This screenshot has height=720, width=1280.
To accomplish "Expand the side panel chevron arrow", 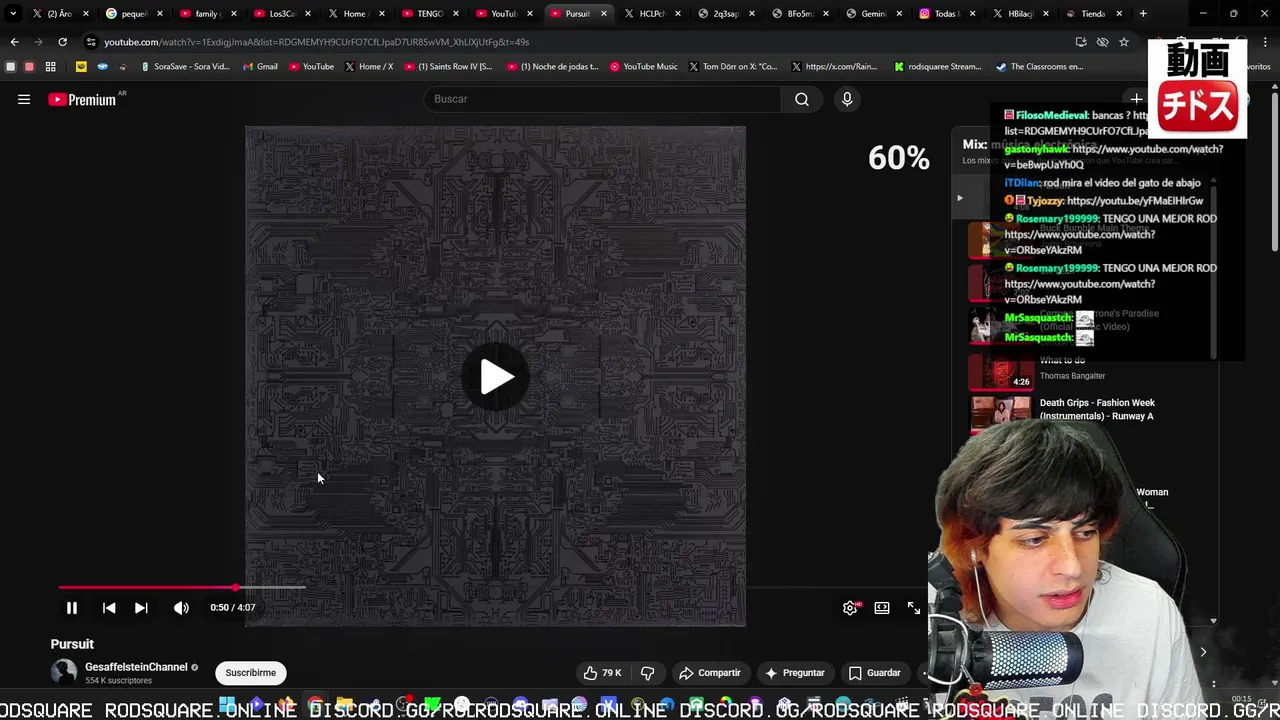I will coord(1203,652).
